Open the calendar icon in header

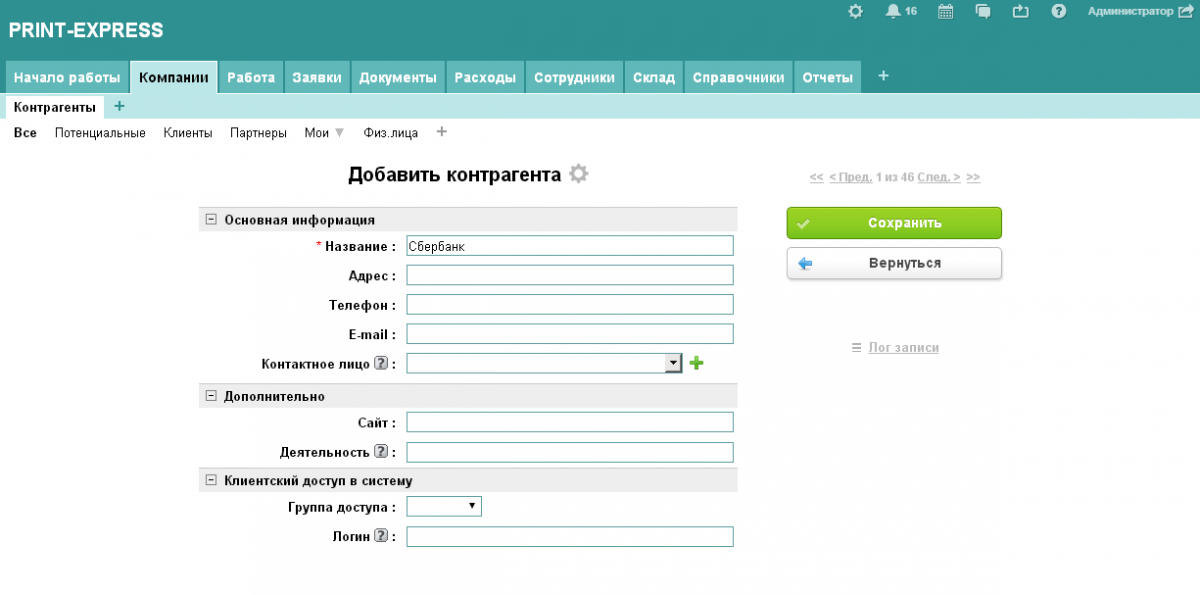tap(945, 11)
